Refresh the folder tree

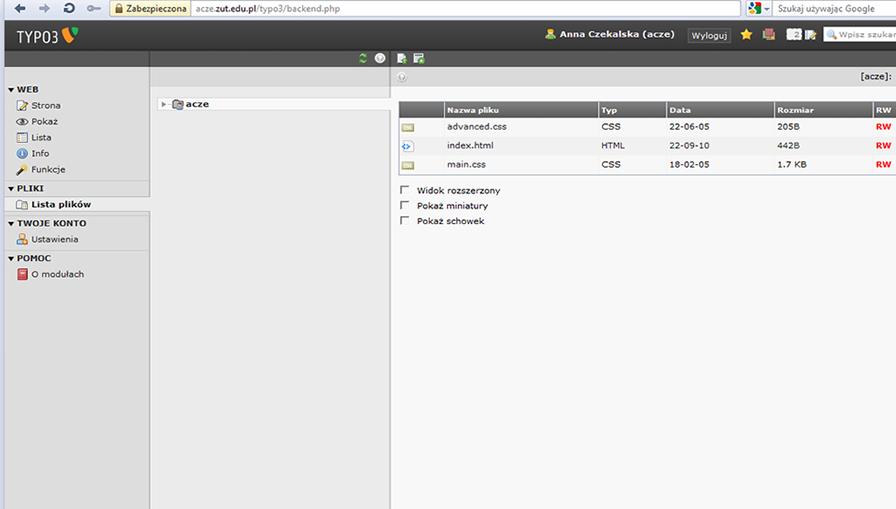[x=363, y=58]
